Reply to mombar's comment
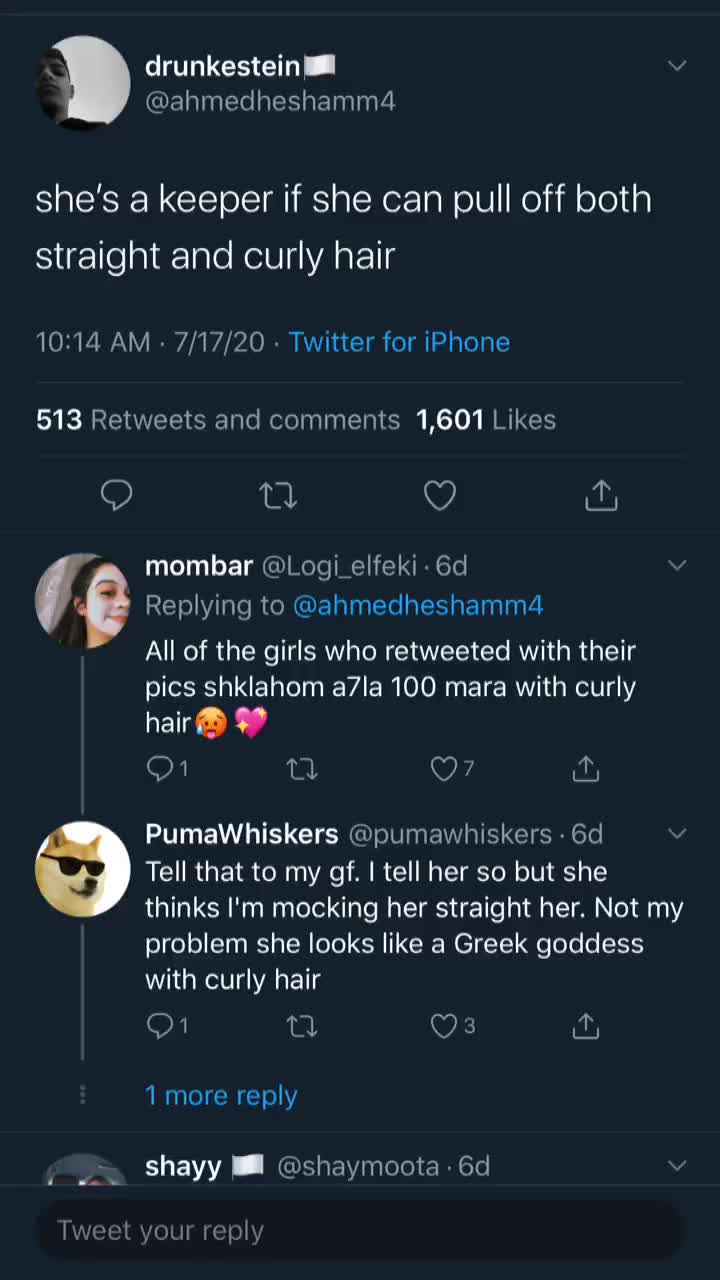 (x=167, y=768)
